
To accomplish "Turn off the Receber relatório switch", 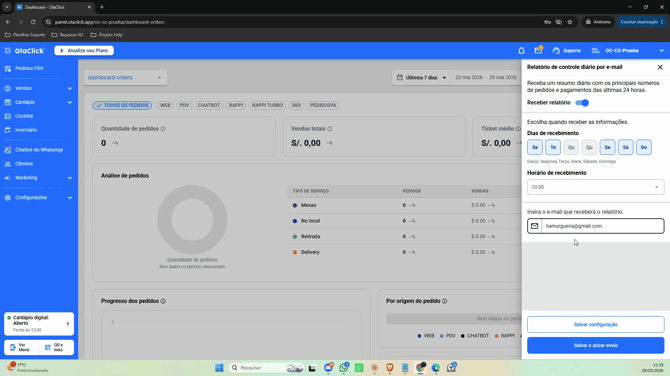I will coord(582,103).
